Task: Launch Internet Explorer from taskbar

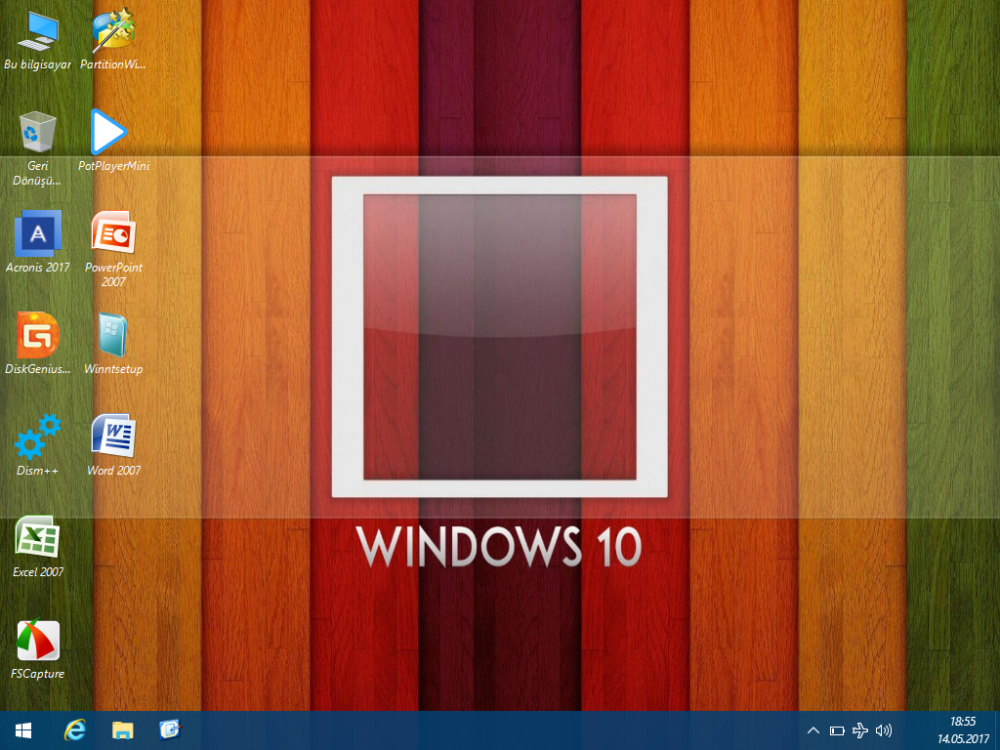Action: coord(75,730)
